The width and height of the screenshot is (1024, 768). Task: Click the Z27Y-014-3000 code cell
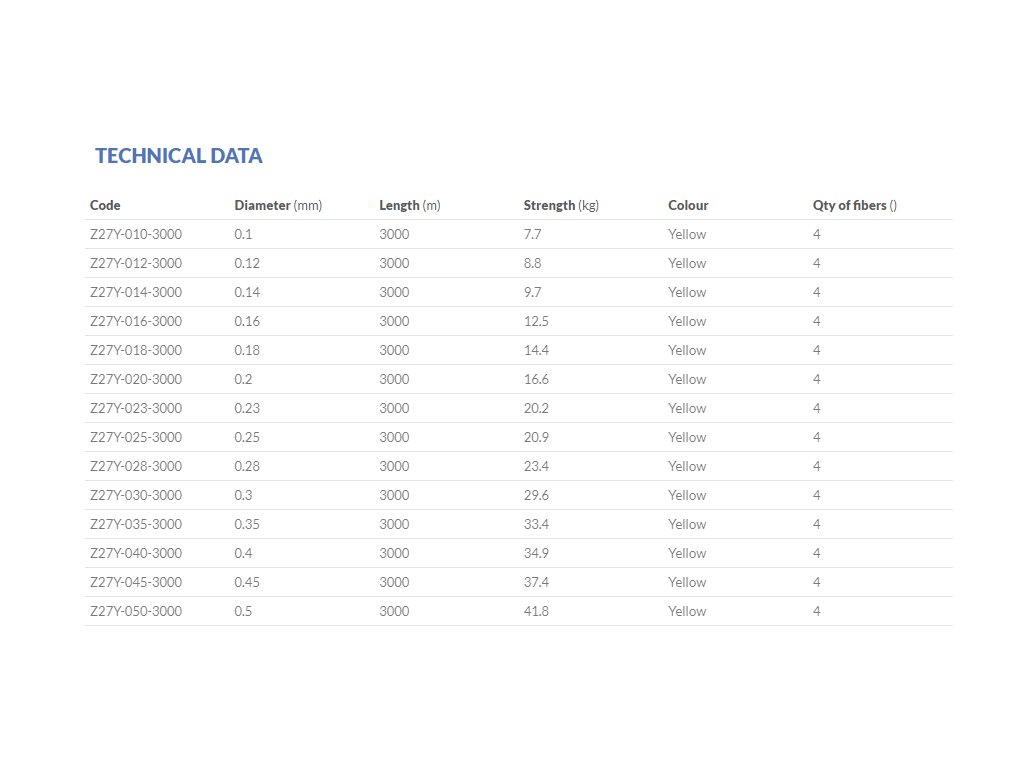tap(136, 292)
